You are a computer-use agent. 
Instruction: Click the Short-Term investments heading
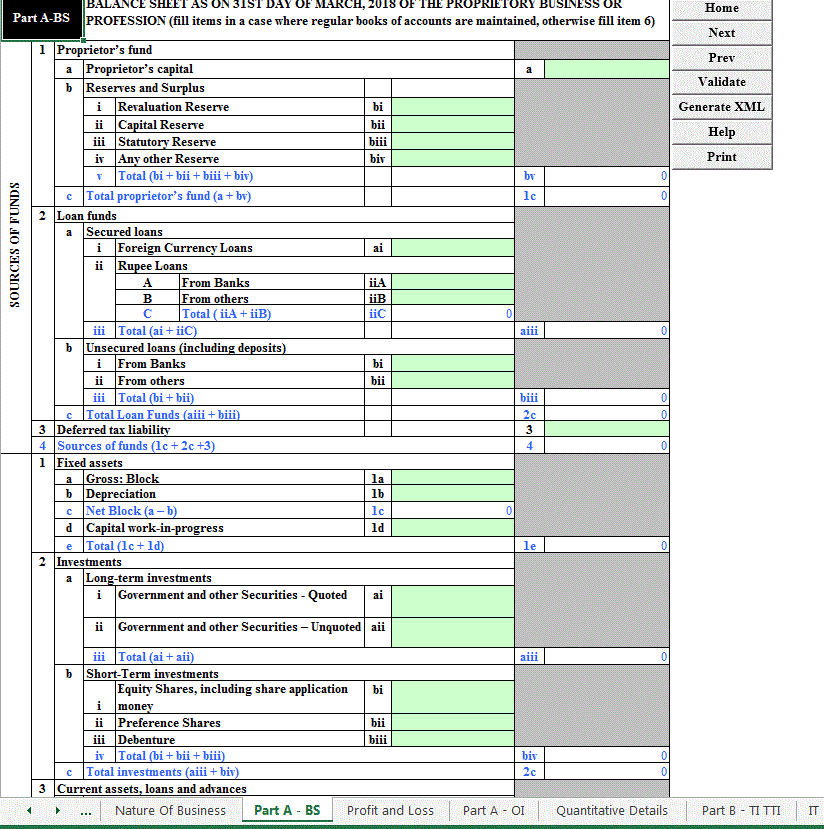(x=152, y=674)
